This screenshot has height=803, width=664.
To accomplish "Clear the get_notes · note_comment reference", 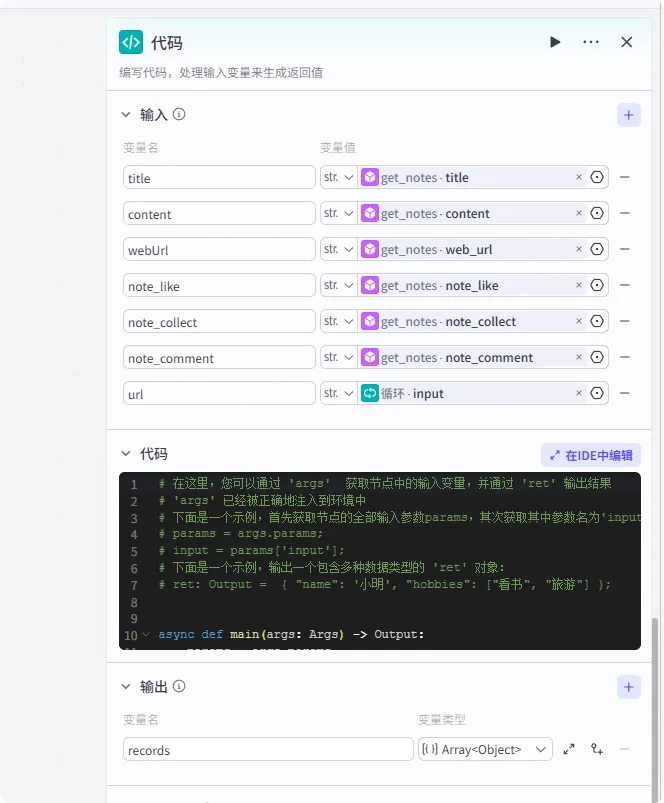I will coord(579,357).
